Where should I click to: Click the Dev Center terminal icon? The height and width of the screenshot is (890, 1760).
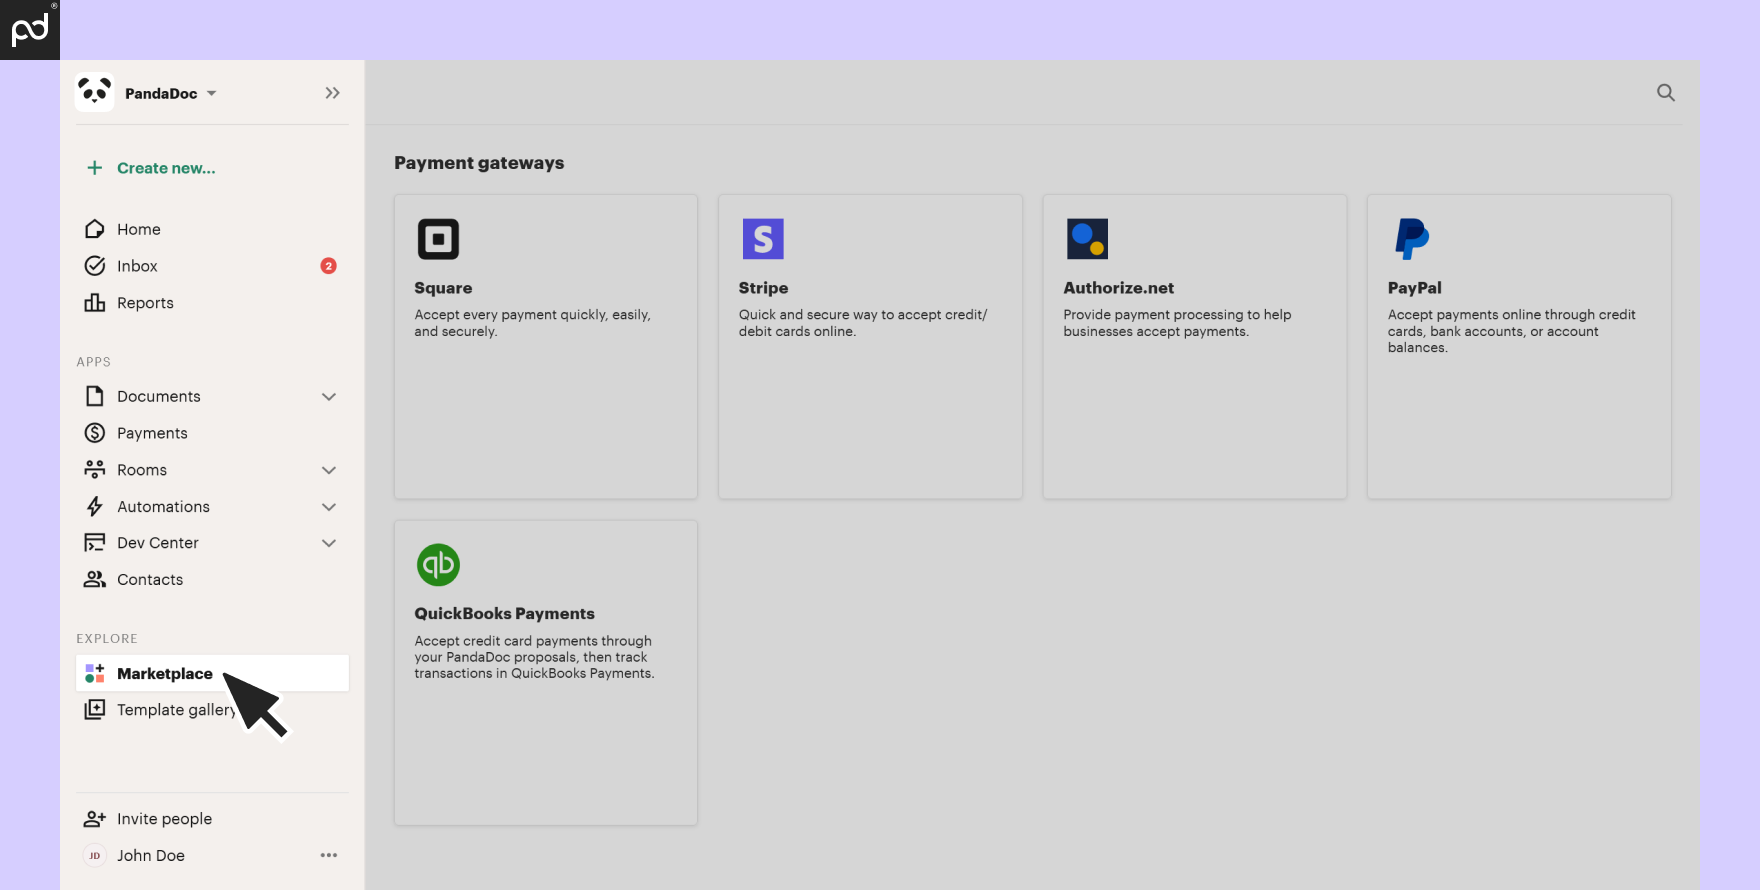pos(95,543)
